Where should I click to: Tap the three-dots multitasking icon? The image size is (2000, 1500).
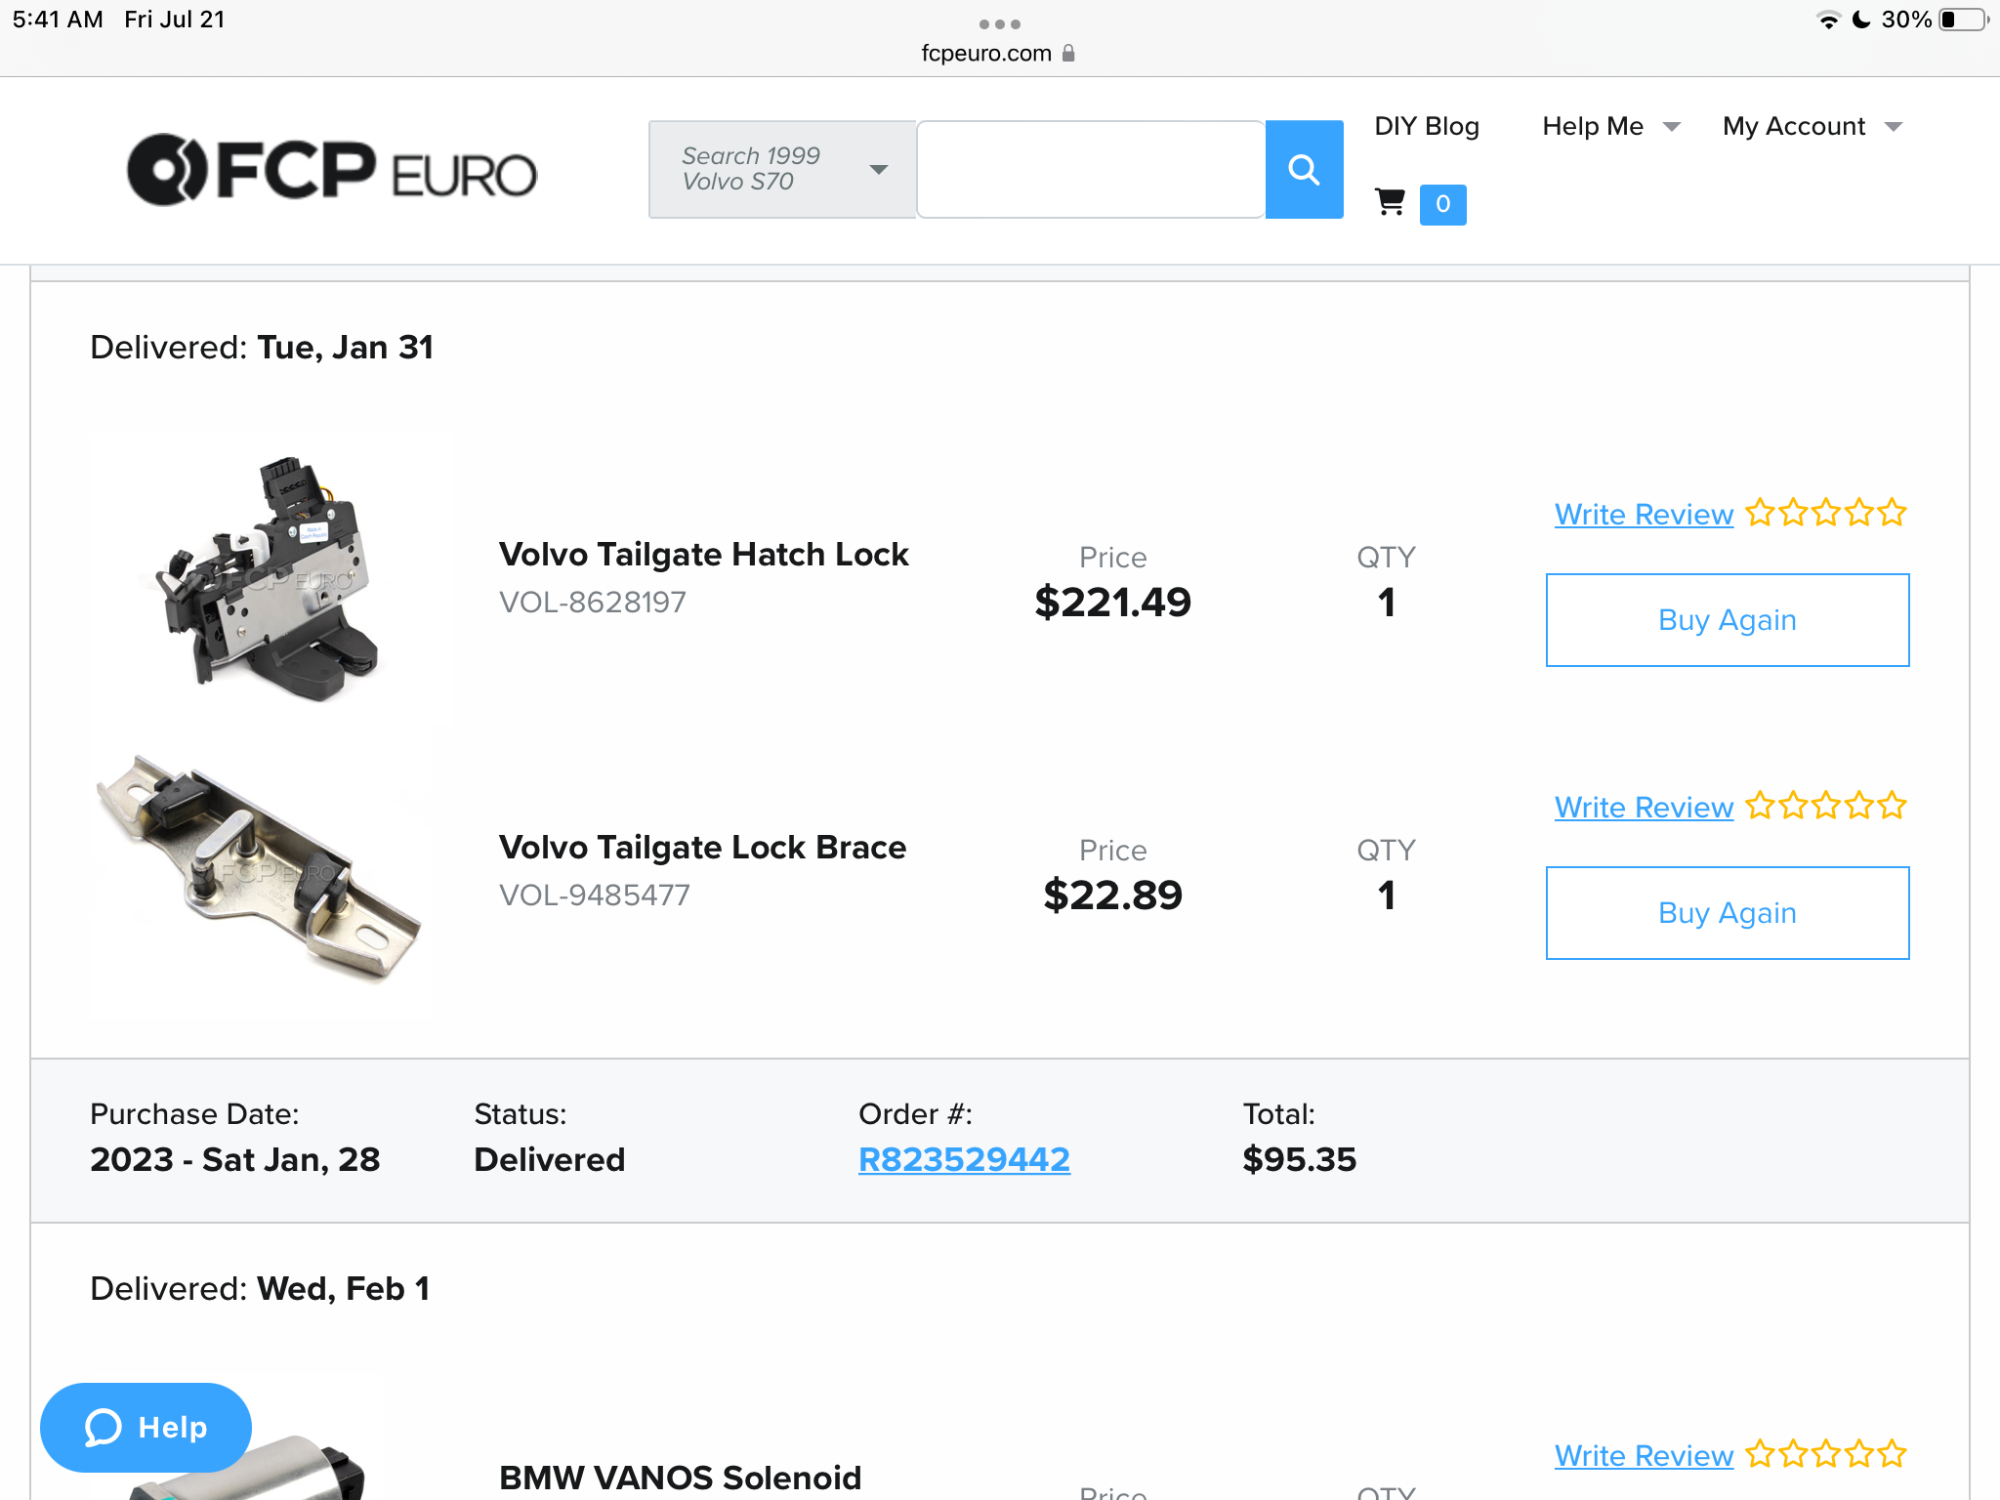click(999, 24)
